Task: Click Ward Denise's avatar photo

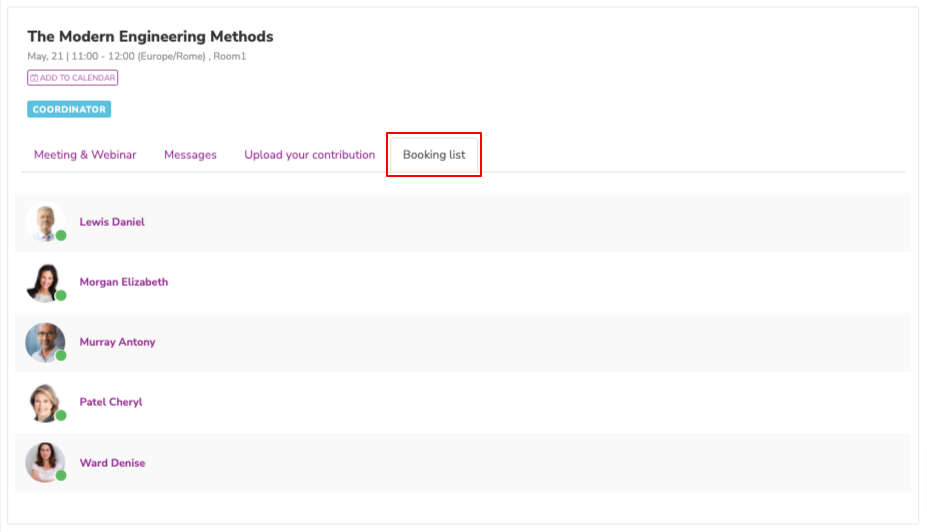Action: pos(45,462)
